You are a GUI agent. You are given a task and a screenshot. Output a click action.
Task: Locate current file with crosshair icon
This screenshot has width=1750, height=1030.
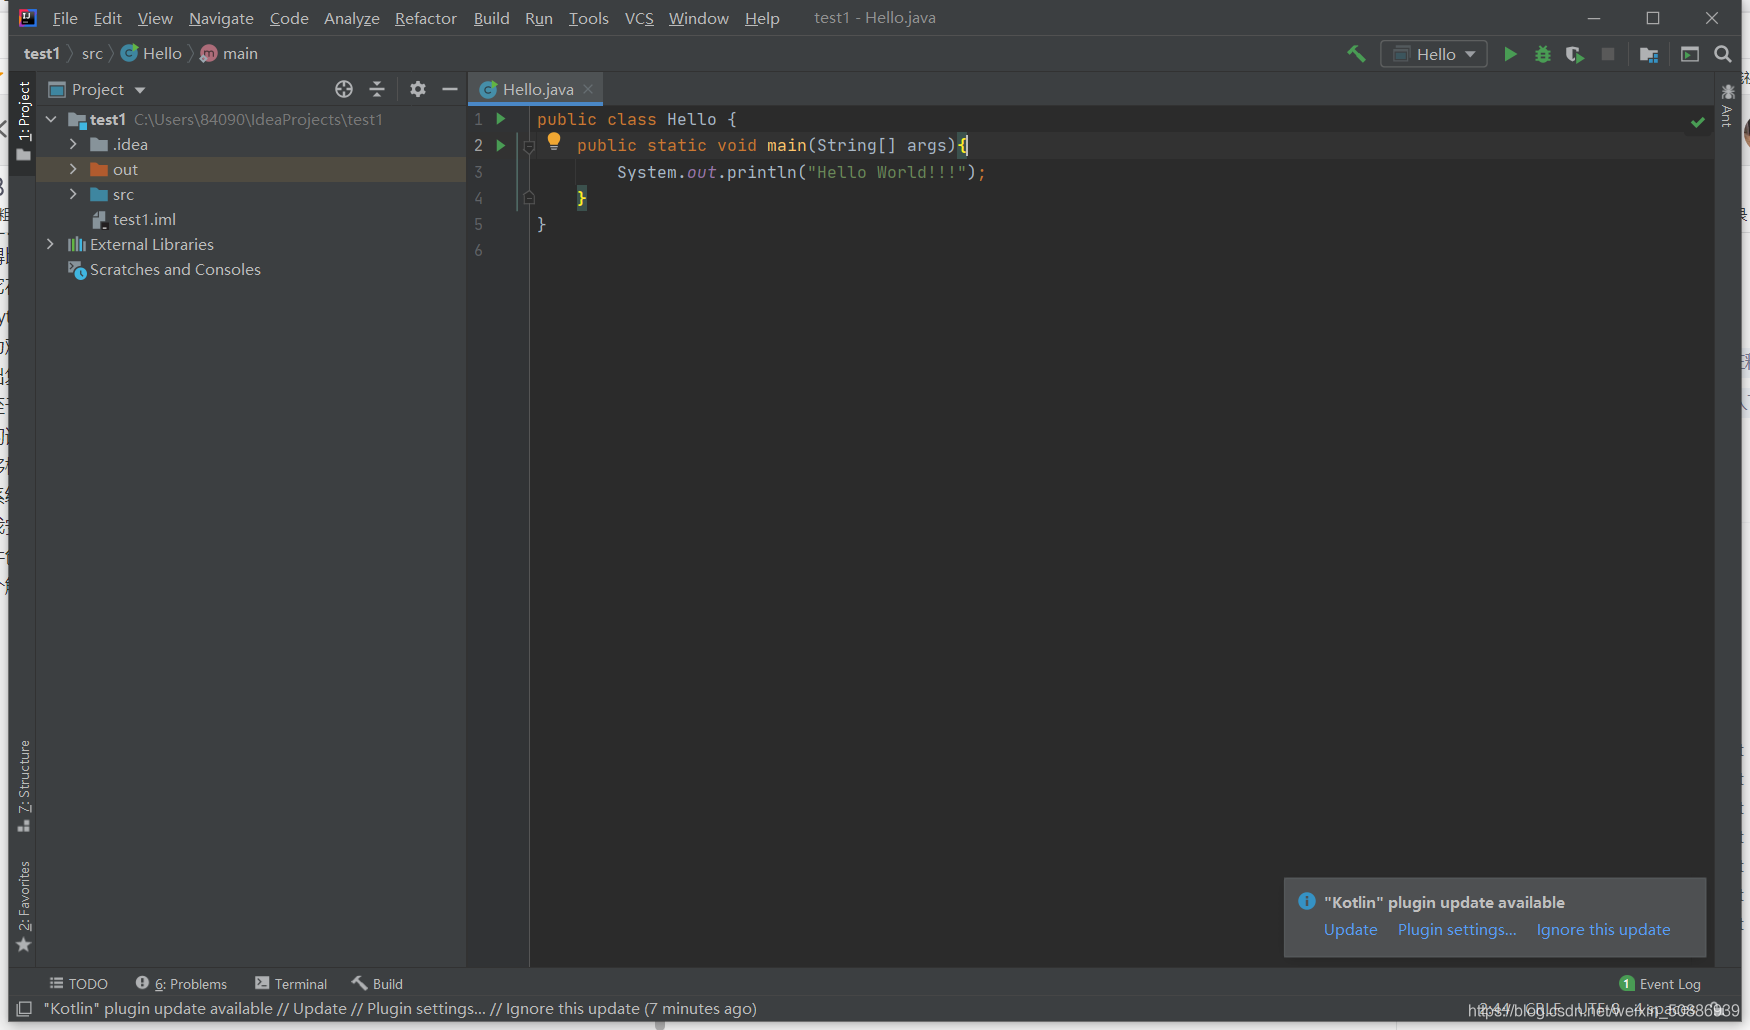pyautogui.click(x=344, y=89)
